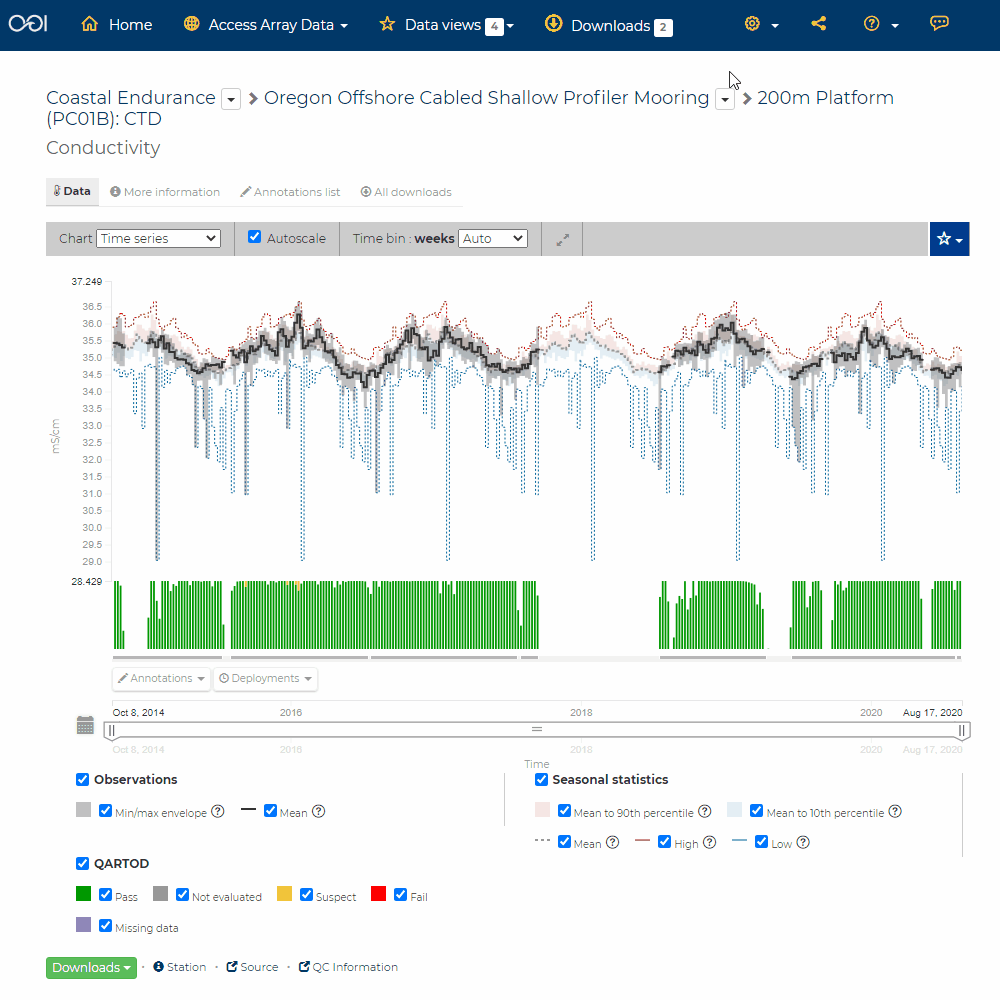Screen dimensions: 1000x1000
Task: Open the settings gear menu
Action: pos(760,25)
